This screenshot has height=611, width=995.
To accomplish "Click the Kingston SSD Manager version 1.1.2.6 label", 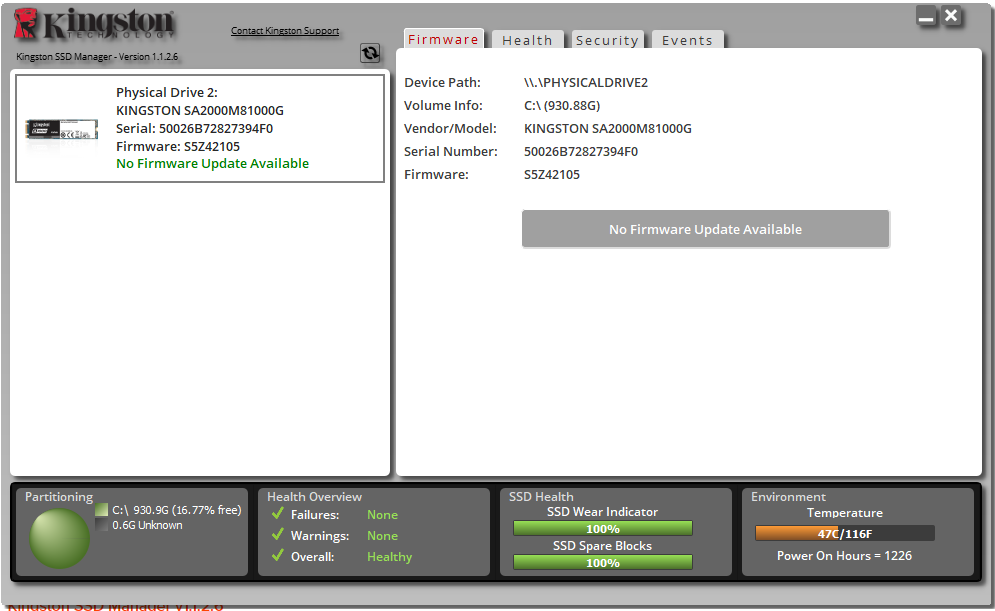I will 97,56.
